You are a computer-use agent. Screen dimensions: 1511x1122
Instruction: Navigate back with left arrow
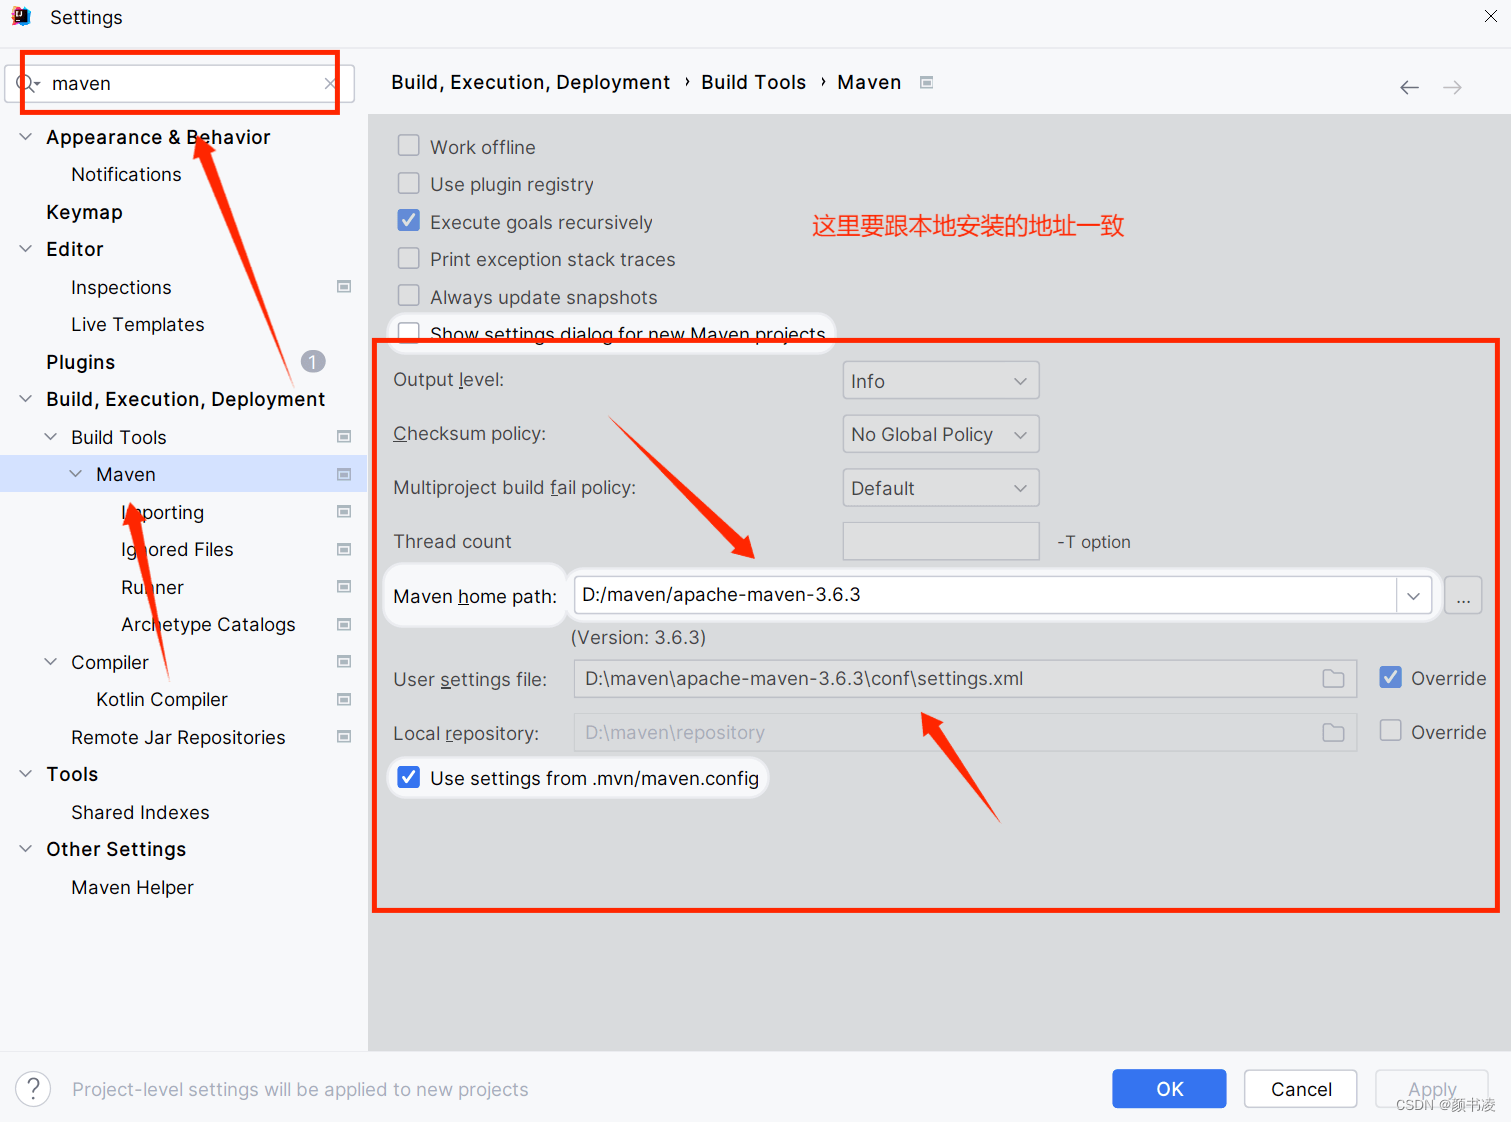click(x=1409, y=88)
